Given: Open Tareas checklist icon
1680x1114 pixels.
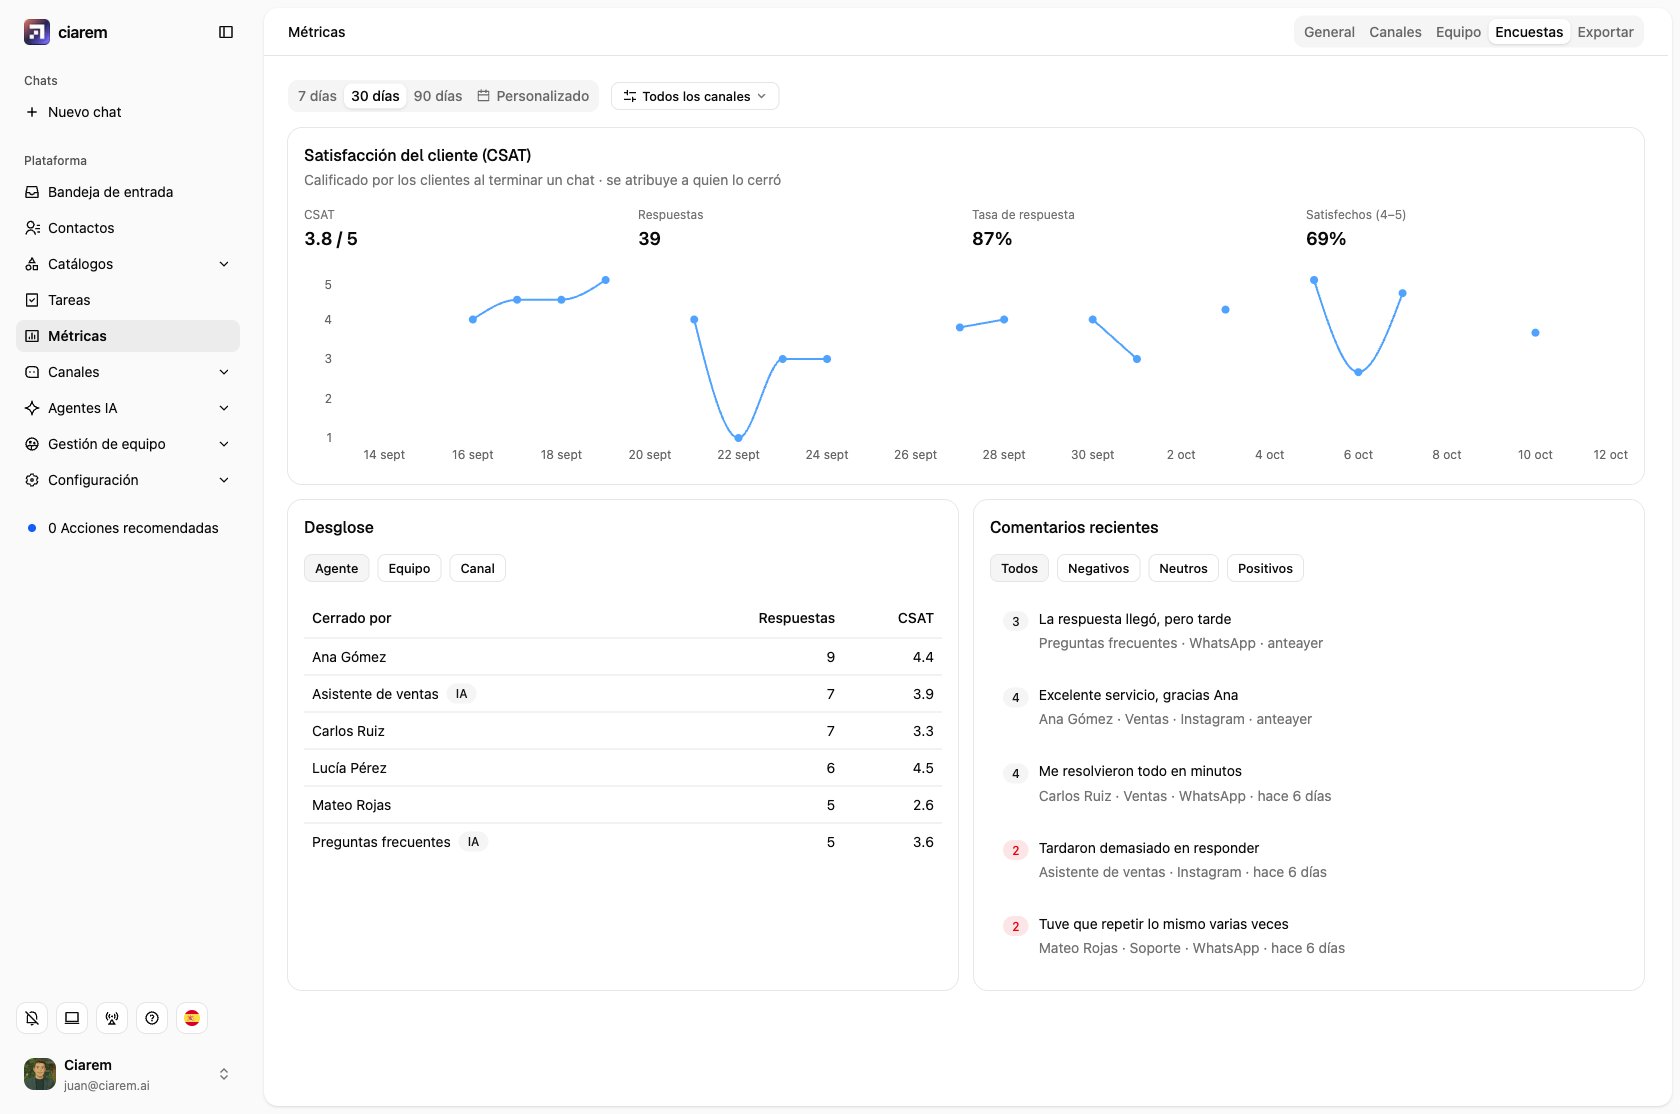Looking at the screenshot, I should coord(32,300).
